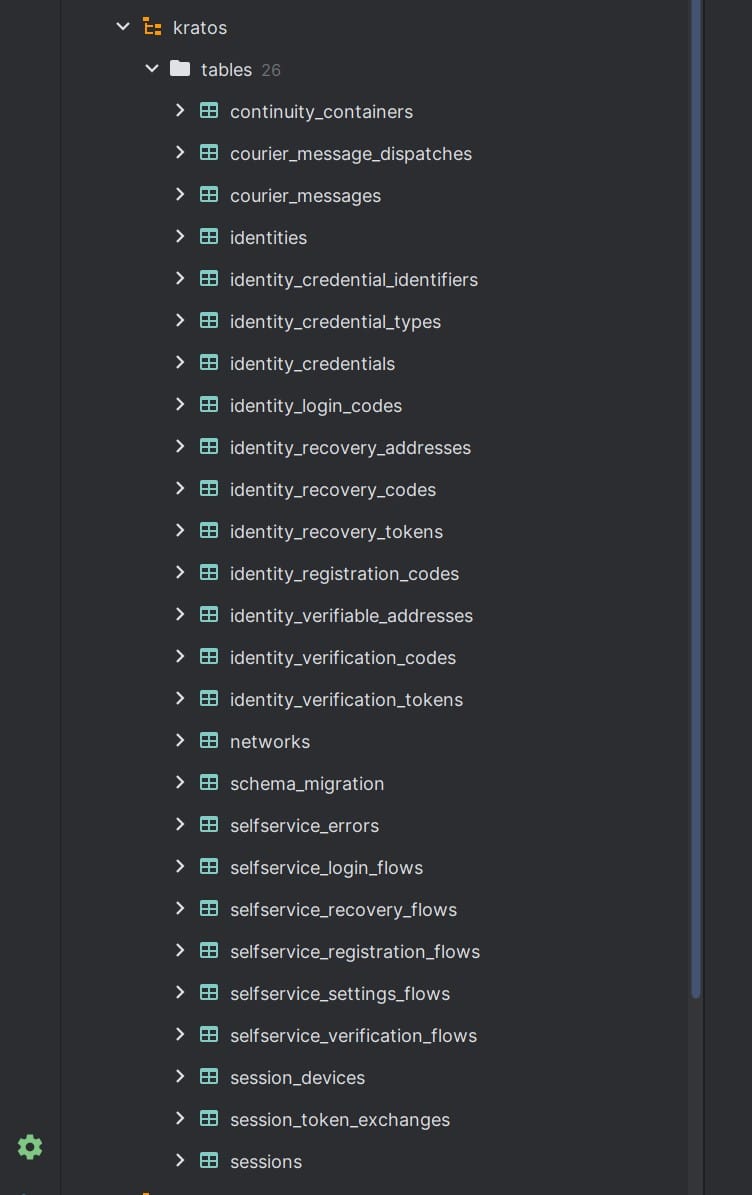Click the vertical scrollbar of the tree
The height and width of the screenshot is (1195, 752).
coord(695,500)
